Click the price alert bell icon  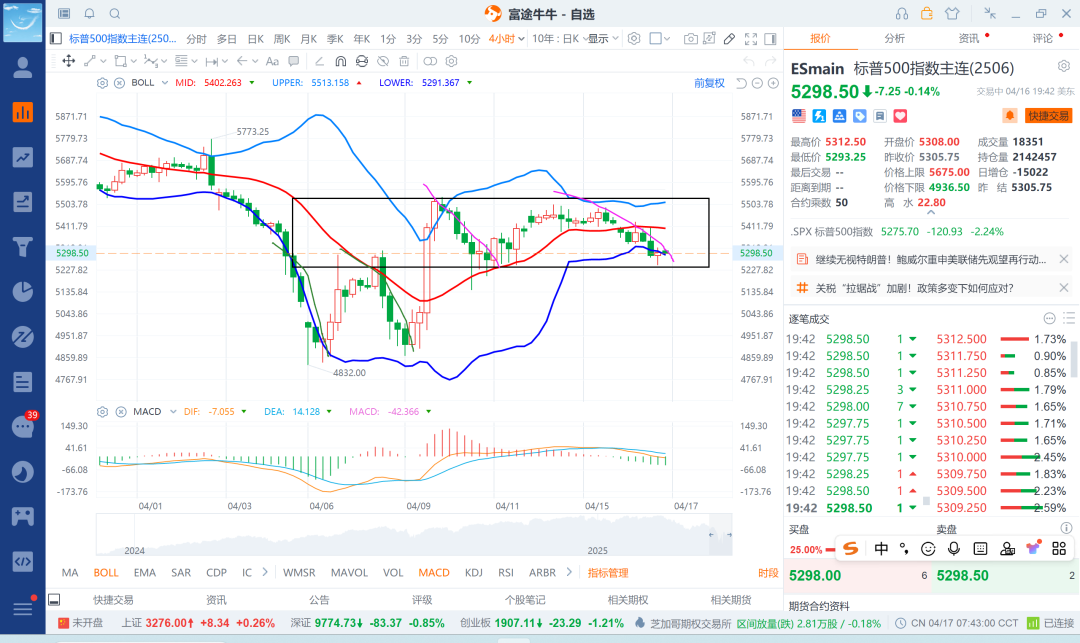coord(1008,116)
